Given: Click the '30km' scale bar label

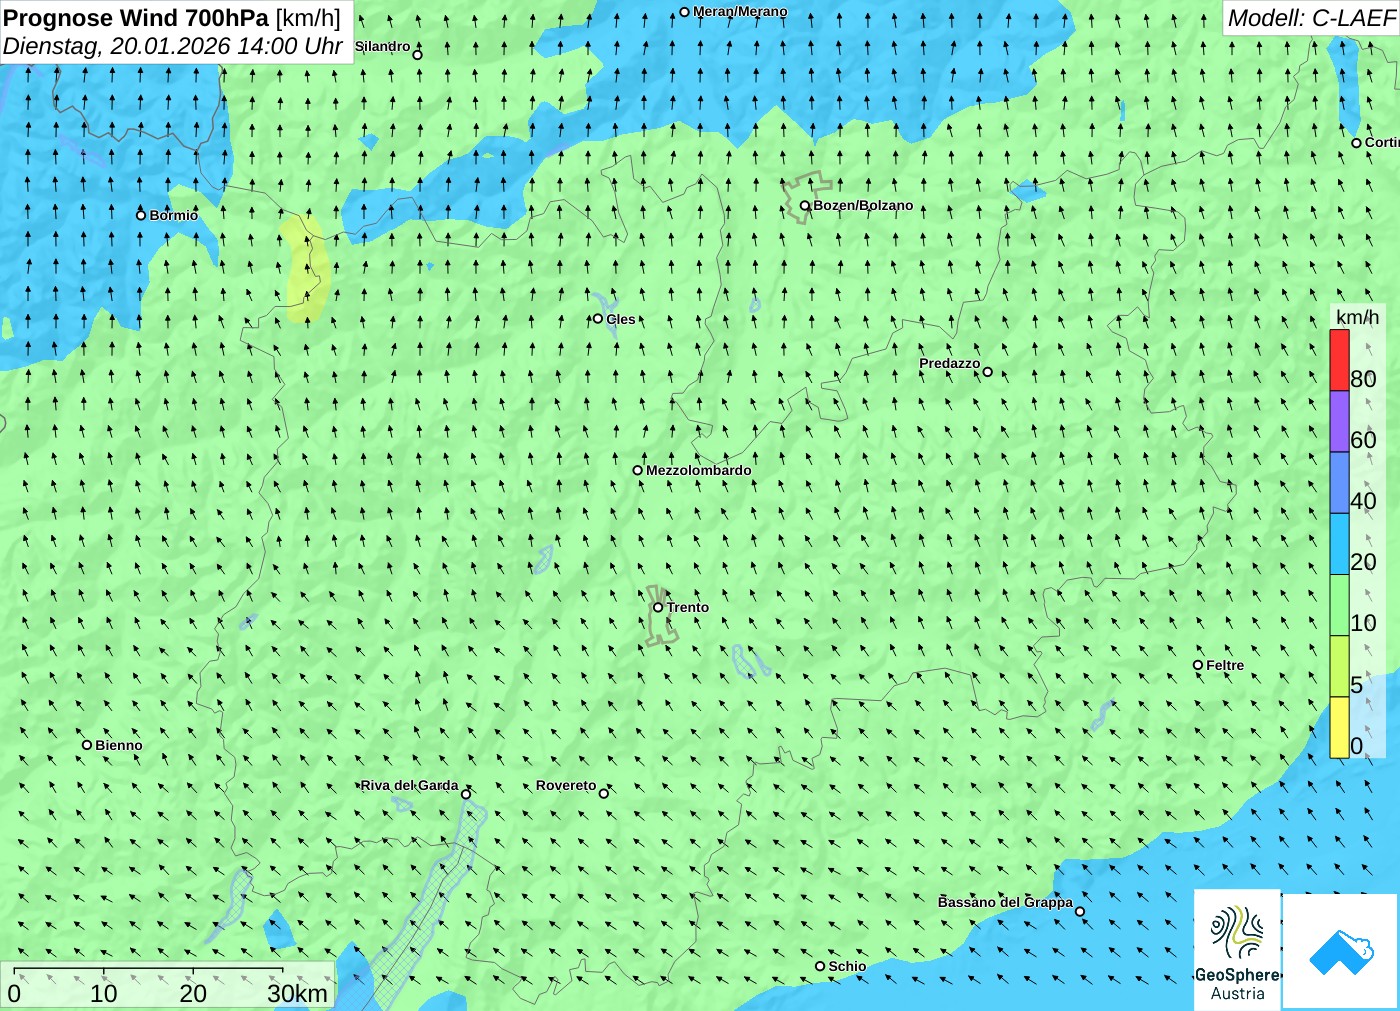Looking at the screenshot, I should tap(297, 993).
